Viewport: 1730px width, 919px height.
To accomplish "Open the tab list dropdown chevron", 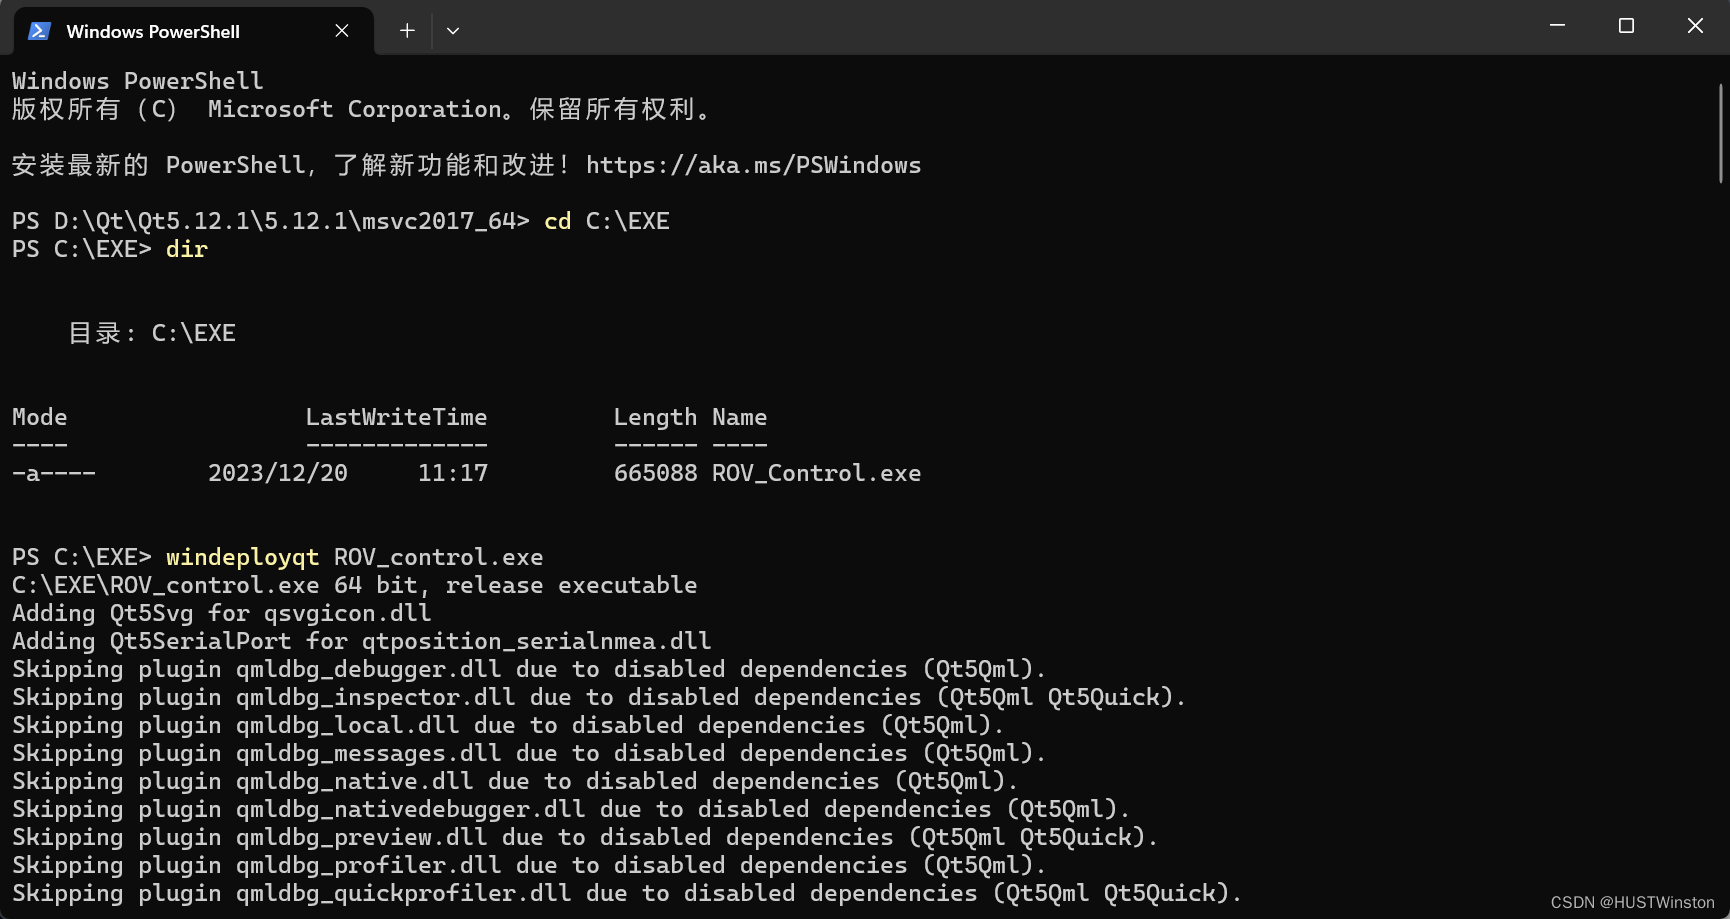I will click(452, 31).
